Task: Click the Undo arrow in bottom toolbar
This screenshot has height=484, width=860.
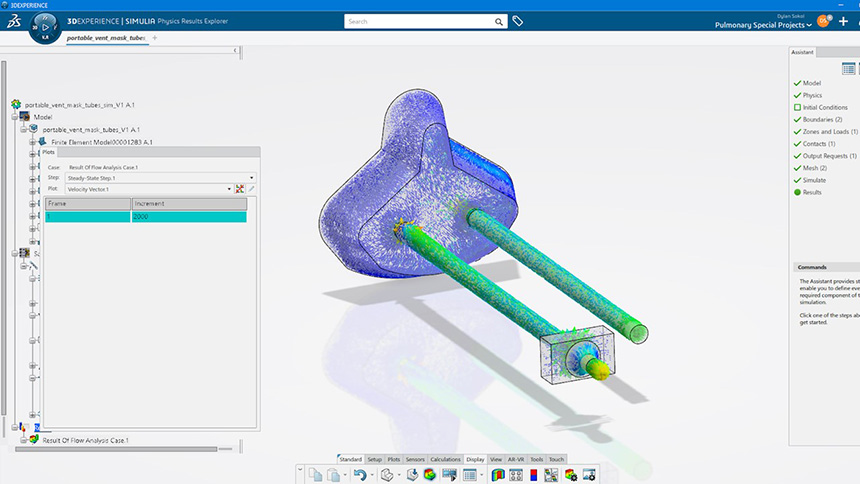Action: [x=359, y=474]
